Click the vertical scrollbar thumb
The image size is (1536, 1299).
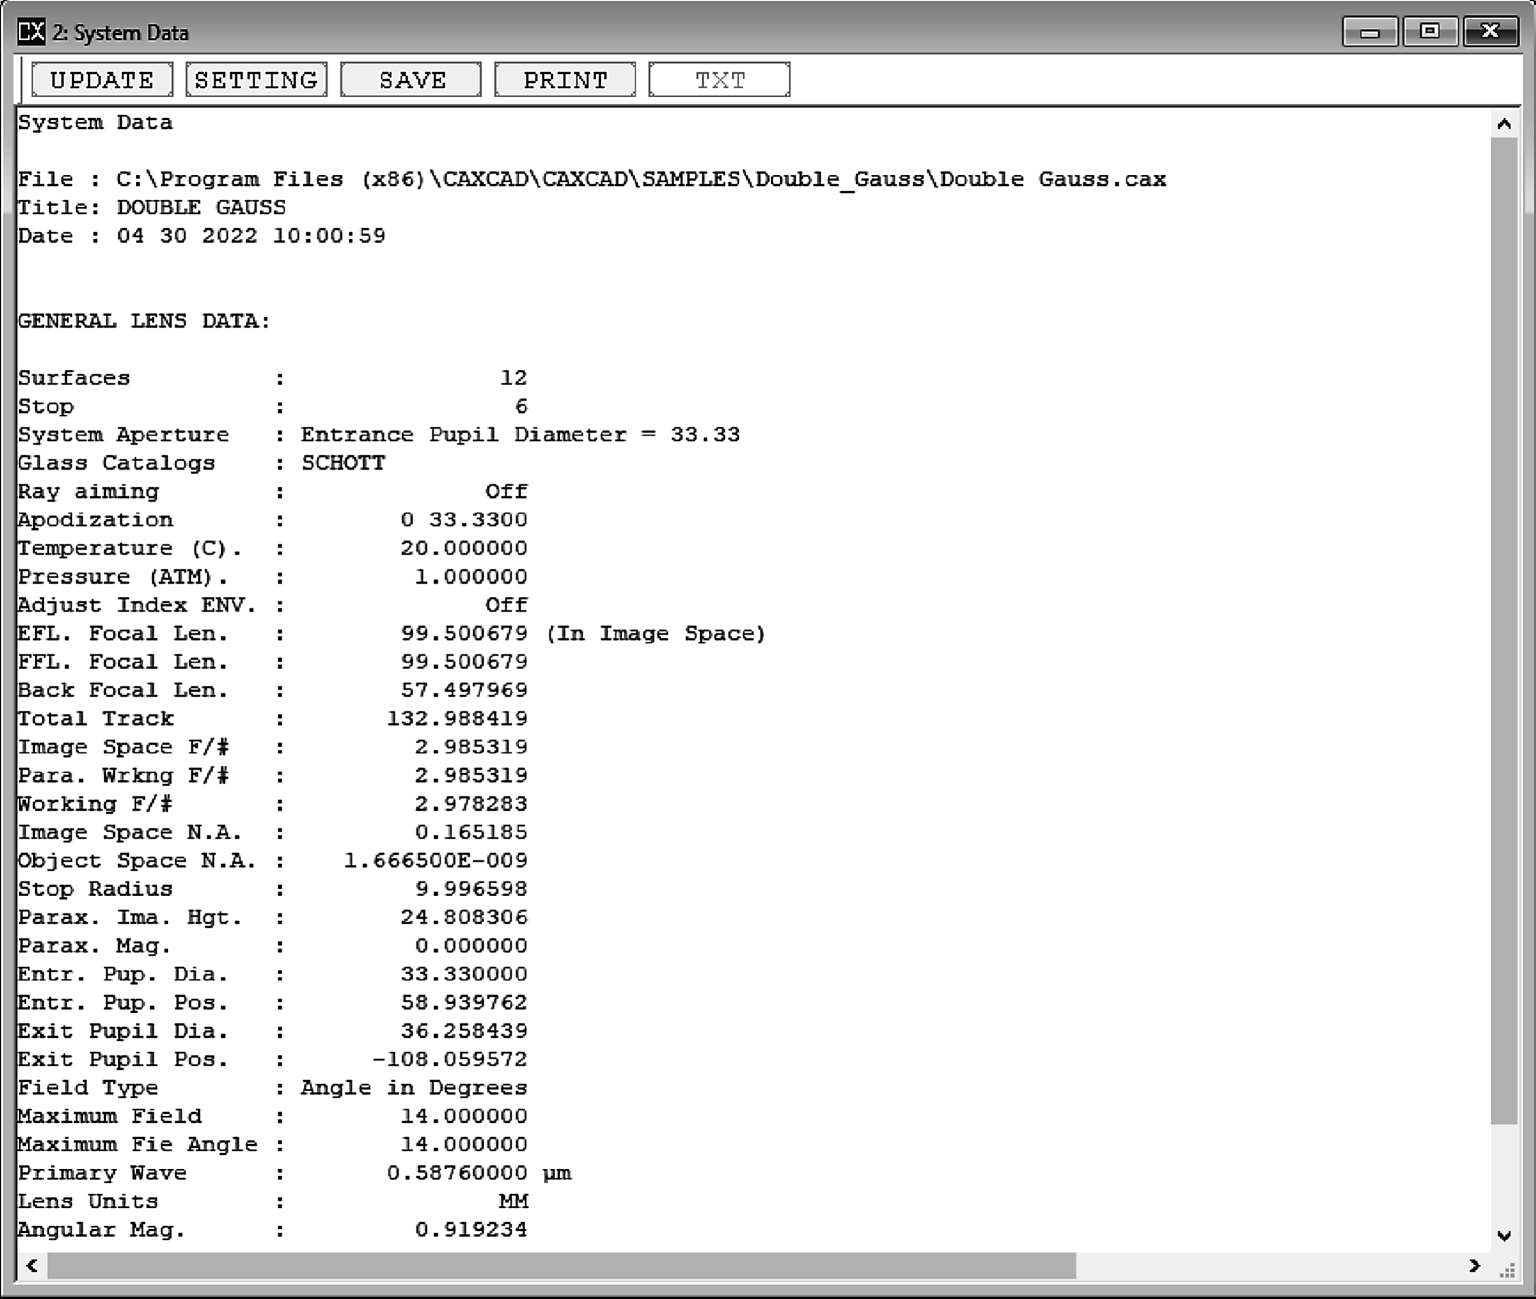point(1504,630)
